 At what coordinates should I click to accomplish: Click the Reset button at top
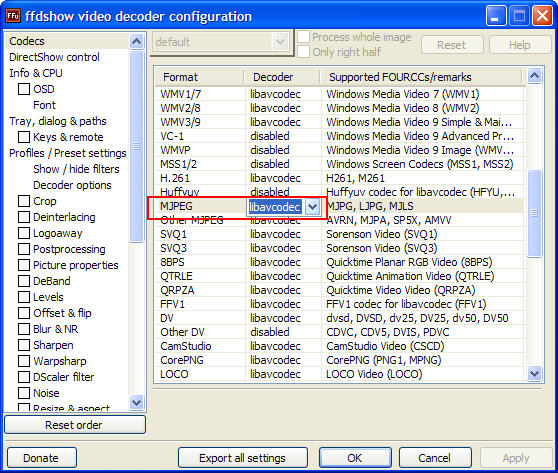(452, 45)
